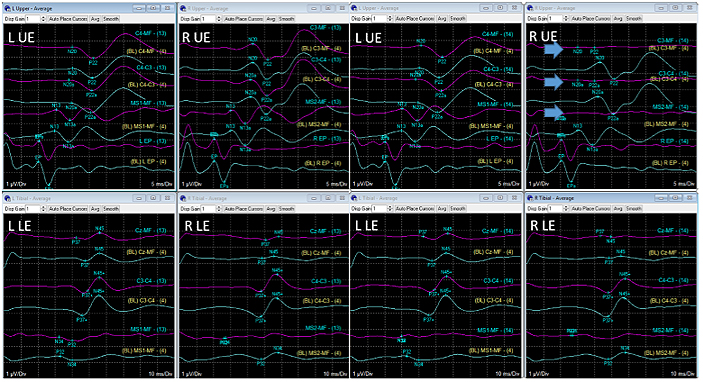Focus Disp Gain field in R Upper (14) window
The height and width of the screenshot is (382, 703).
click(x=556, y=19)
